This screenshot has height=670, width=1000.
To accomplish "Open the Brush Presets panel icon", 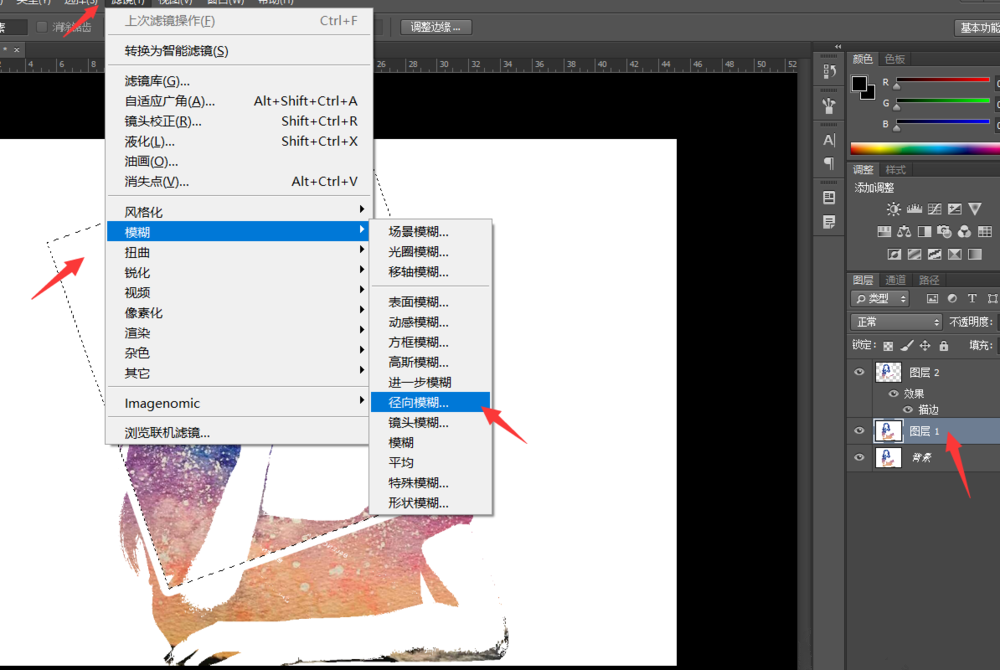I will pyautogui.click(x=829, y=105).
